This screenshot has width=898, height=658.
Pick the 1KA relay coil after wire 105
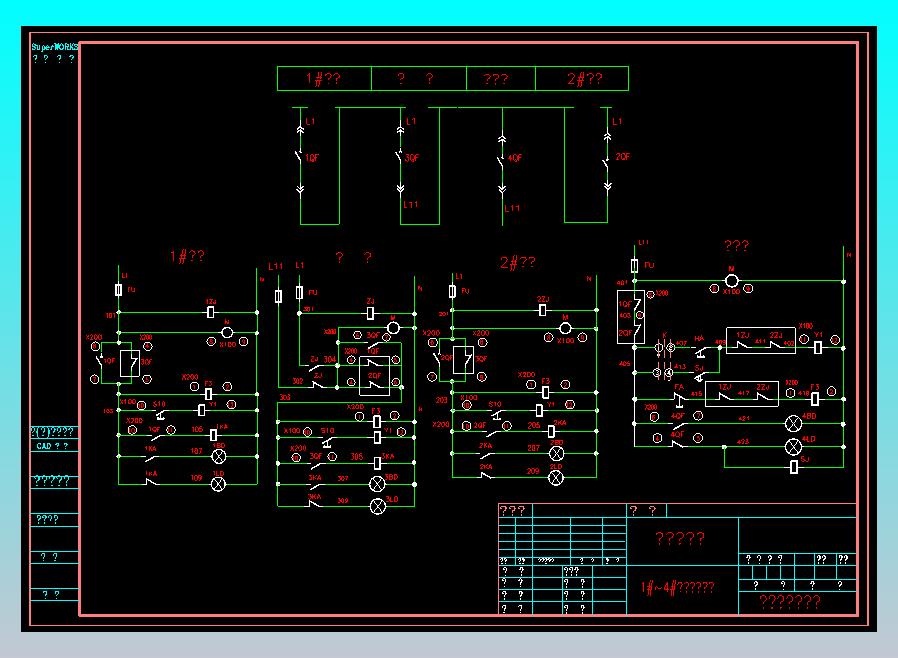(x=213, y=435)
